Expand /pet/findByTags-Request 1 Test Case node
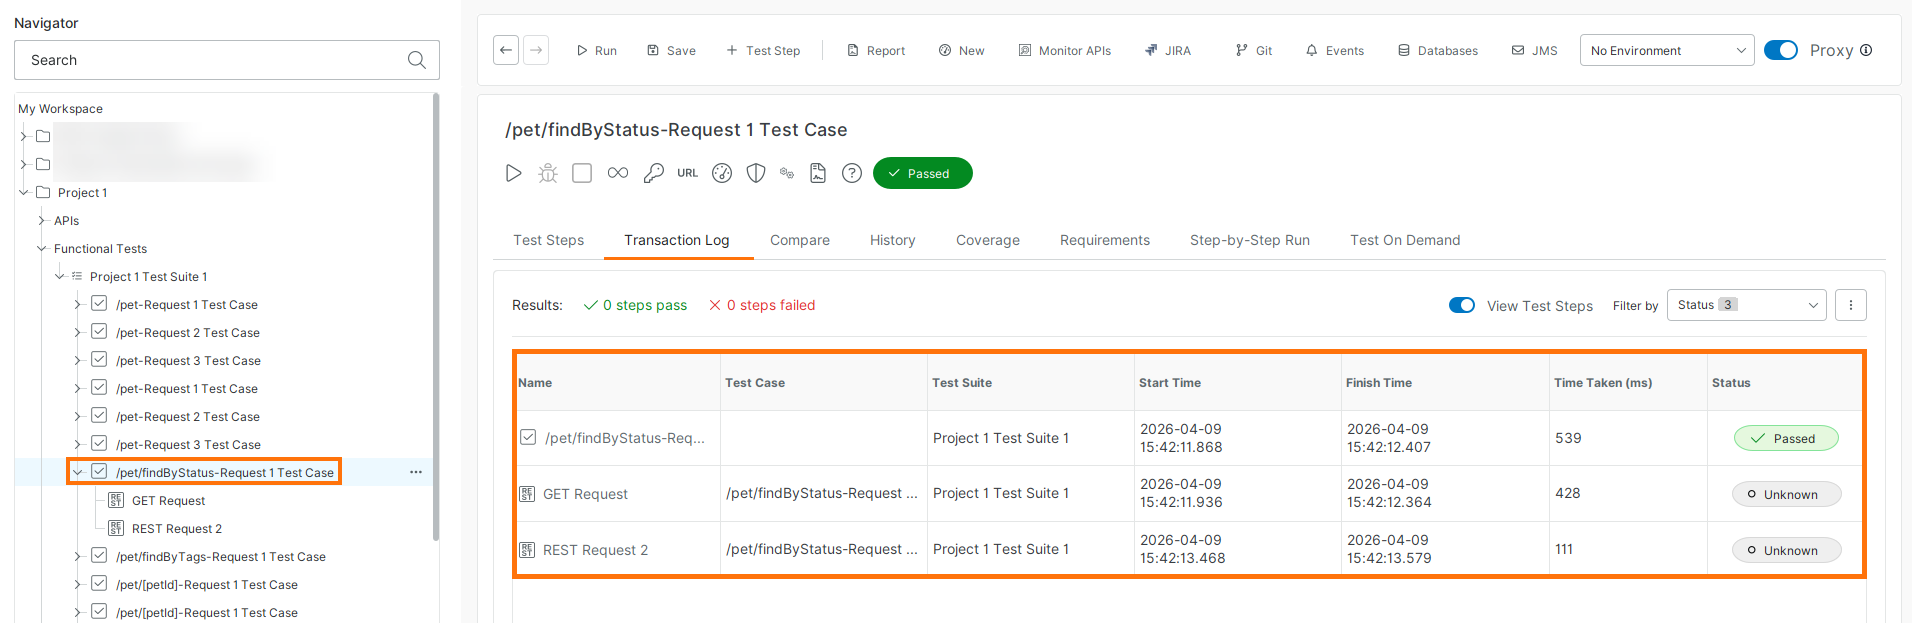Screen dimensions: 1912x623 click(x=78, y=556)
